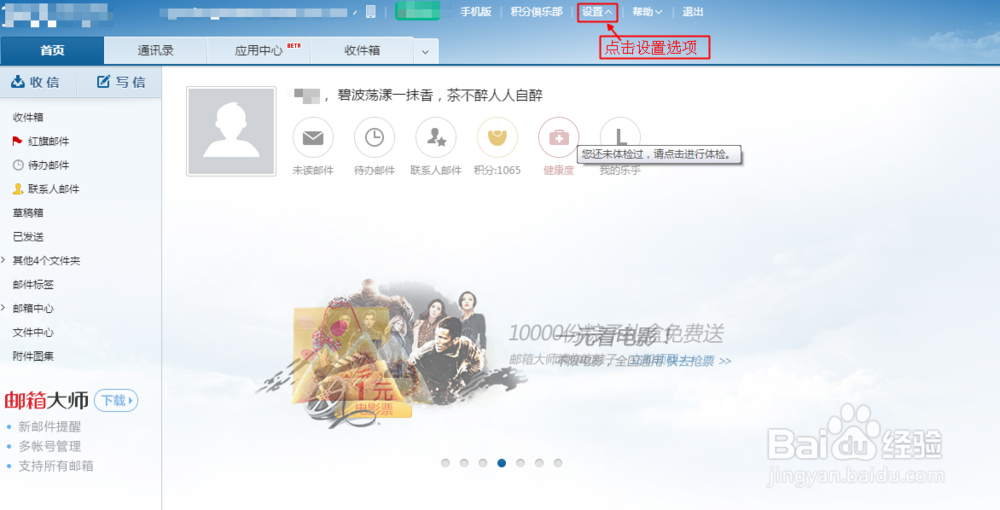This screenshot has height=510, width=1000.
Task: Click the 邮箱大师 下载 button
Action: [116, 400]
